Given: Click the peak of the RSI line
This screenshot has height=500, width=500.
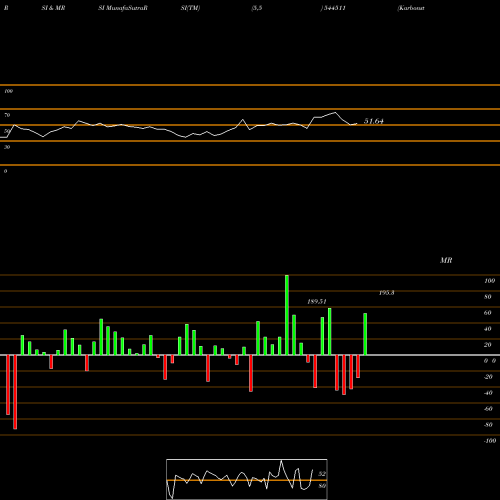Looking at the screenshot, I should tap(335, 113).
